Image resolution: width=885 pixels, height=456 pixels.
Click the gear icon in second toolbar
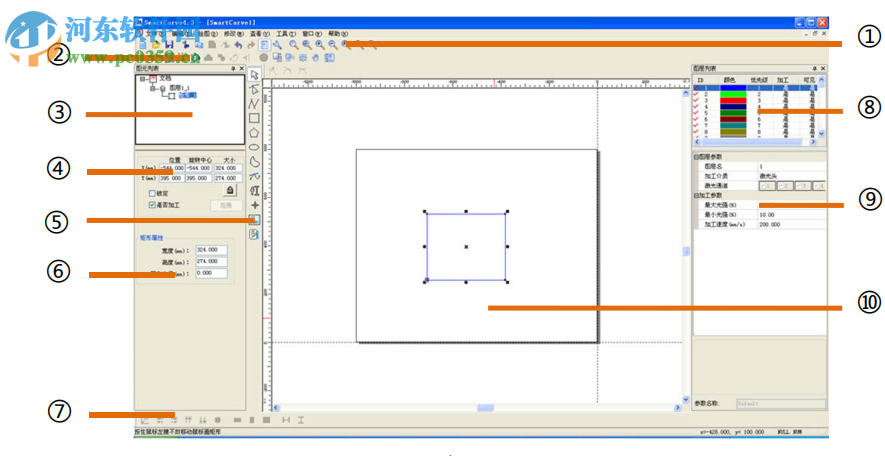click(x=303, y=58)
